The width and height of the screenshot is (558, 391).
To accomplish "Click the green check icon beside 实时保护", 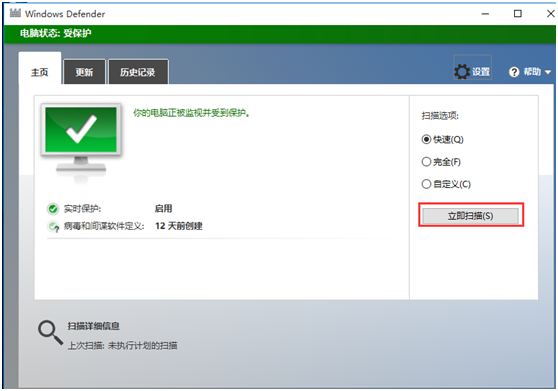I will [53, 209].
